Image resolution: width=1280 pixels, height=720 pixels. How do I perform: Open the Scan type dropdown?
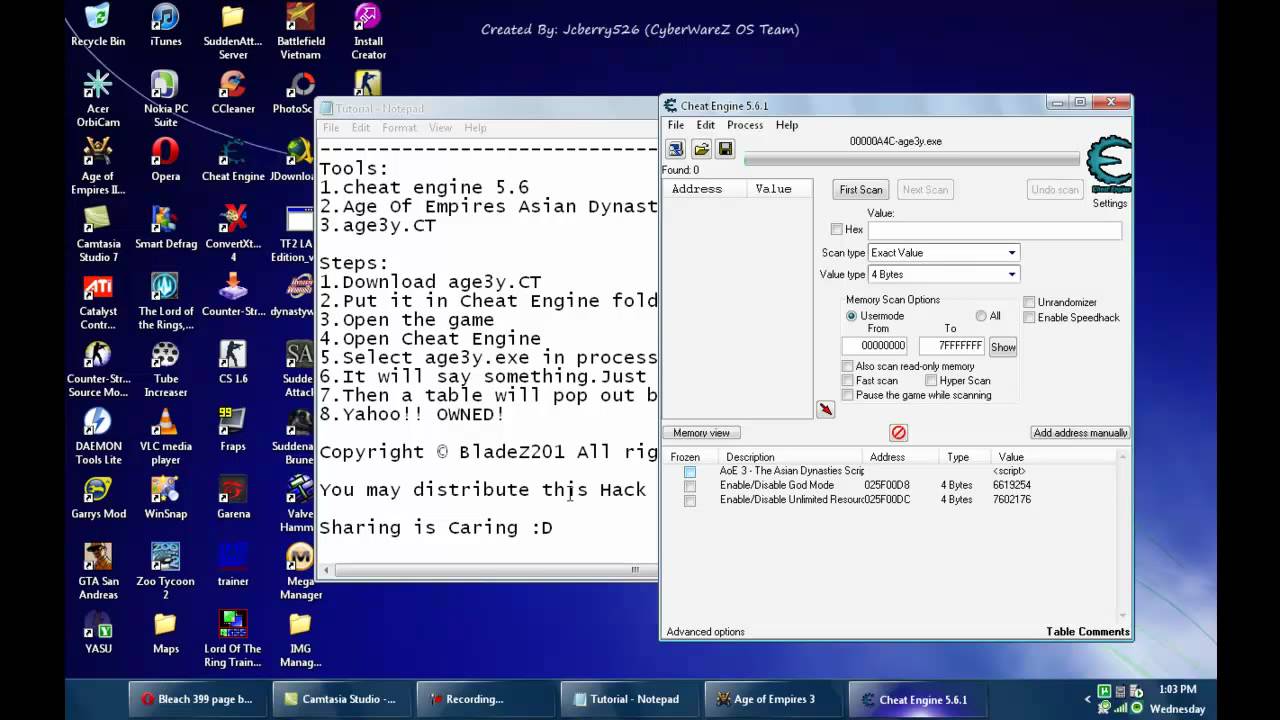pos(943,253)
